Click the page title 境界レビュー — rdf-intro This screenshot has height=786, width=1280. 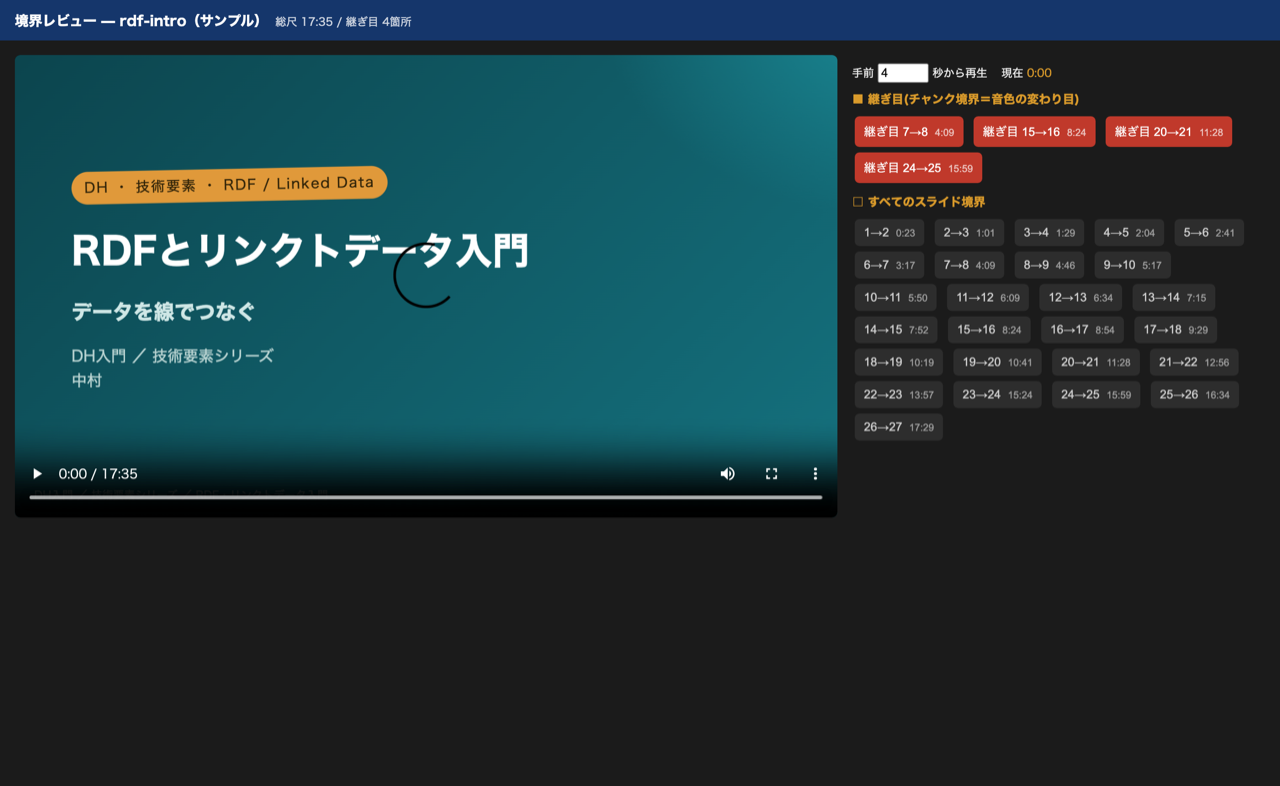pos(138,20)
